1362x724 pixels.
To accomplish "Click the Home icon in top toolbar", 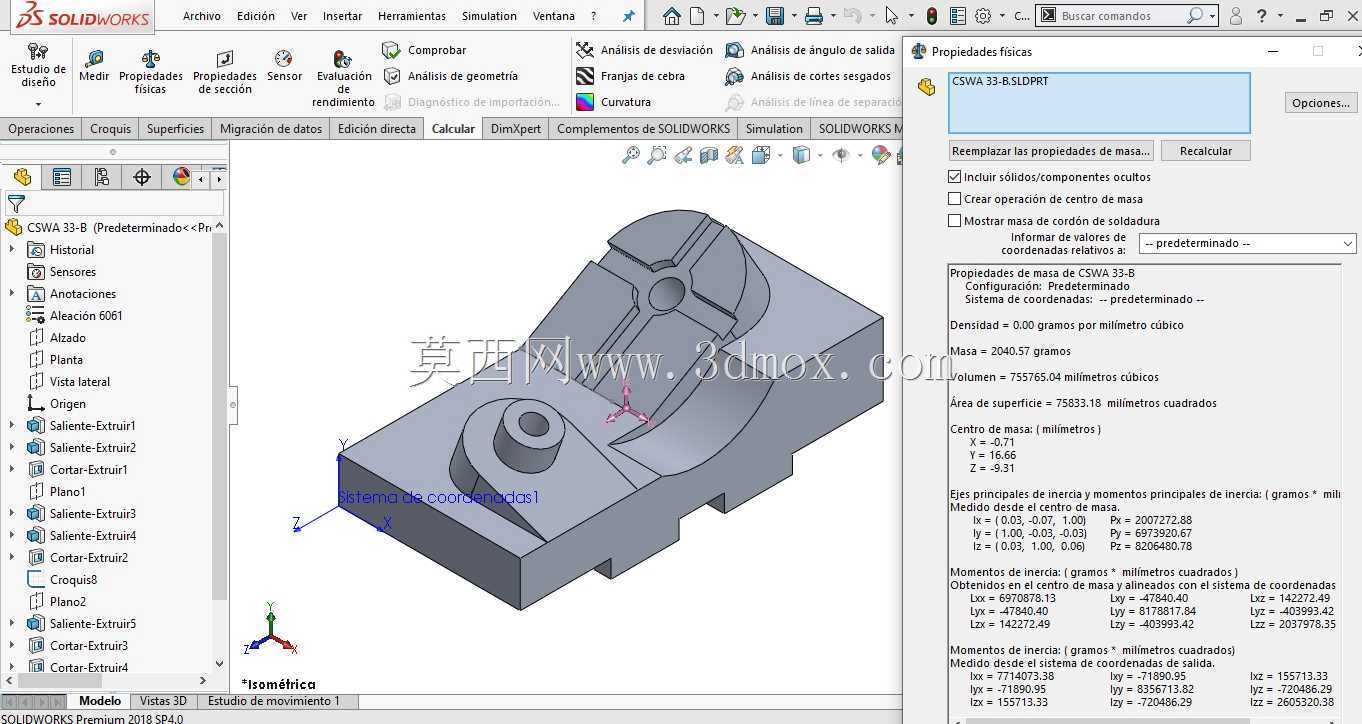I will pos(672,16).
